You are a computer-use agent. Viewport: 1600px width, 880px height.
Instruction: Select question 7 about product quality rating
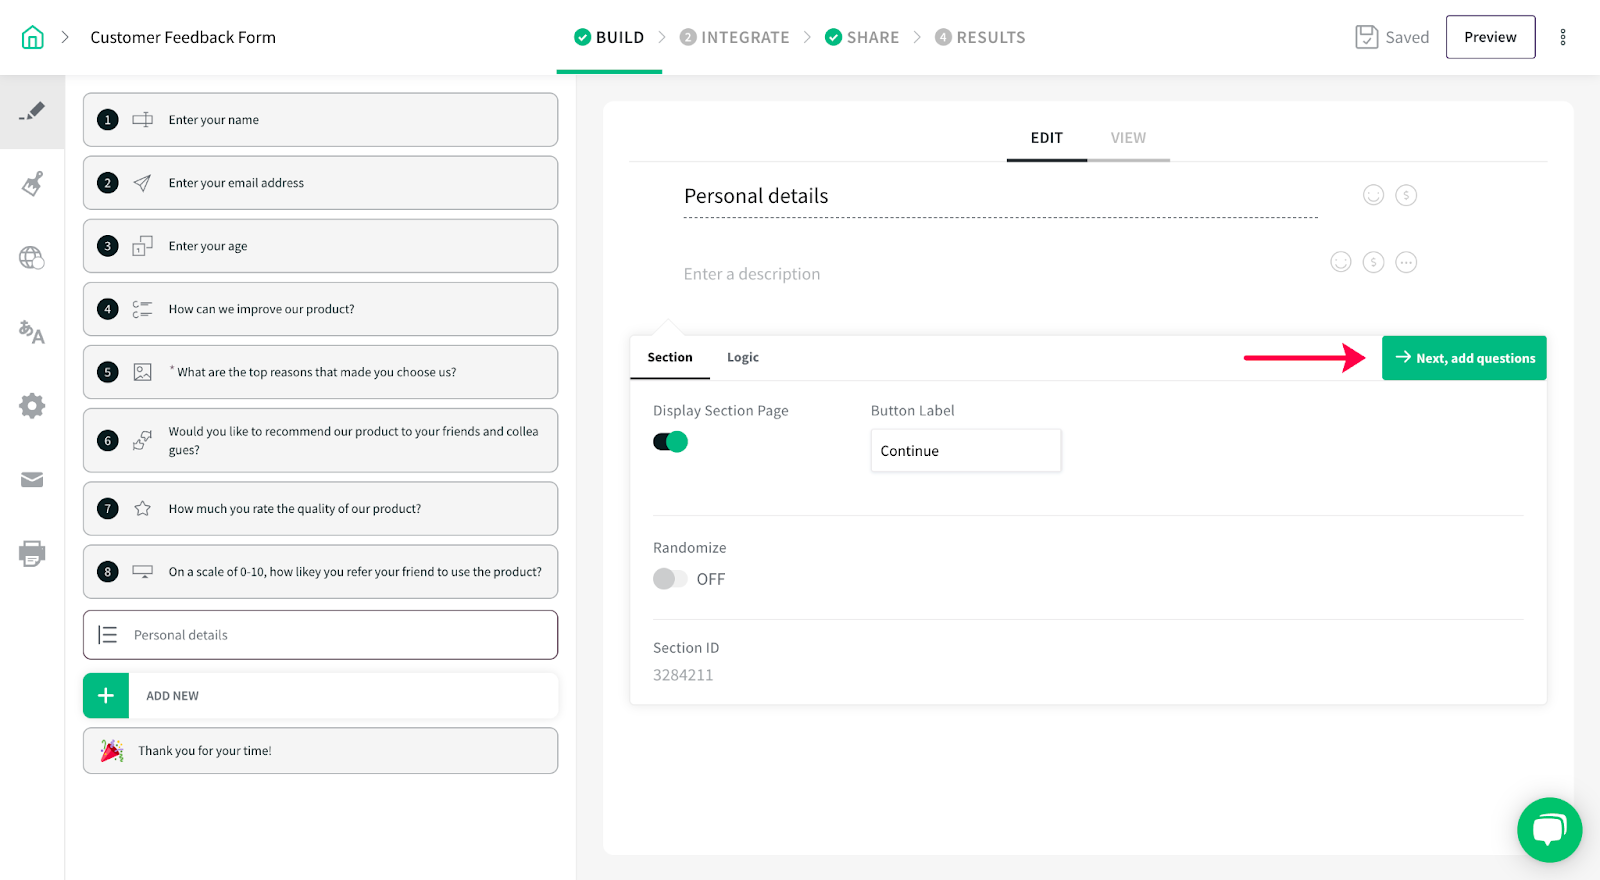click(x=320, y=509)
